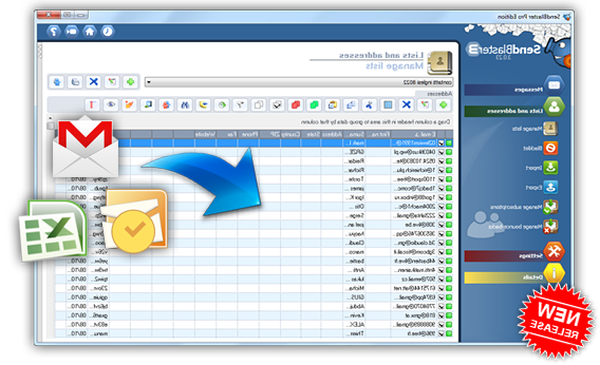Click the red cube icon in Addresses toolbar
This screenshot has height=365, width=600.
pos(295,104)
